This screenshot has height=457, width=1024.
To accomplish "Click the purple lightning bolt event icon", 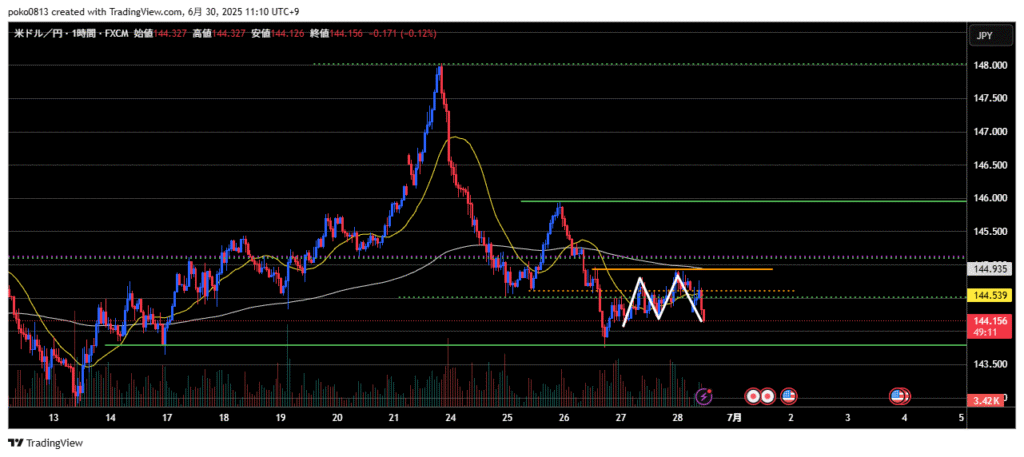I will (703, 396).
